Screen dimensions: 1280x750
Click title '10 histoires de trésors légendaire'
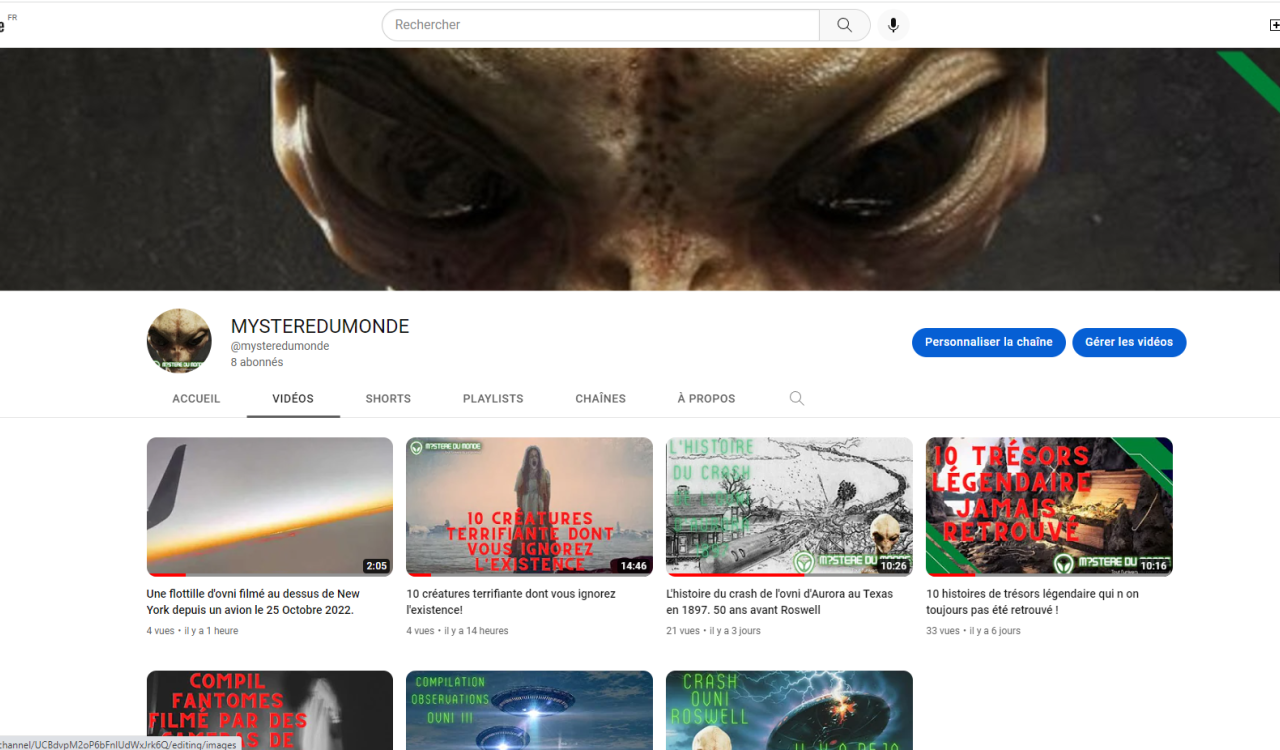1032,602
